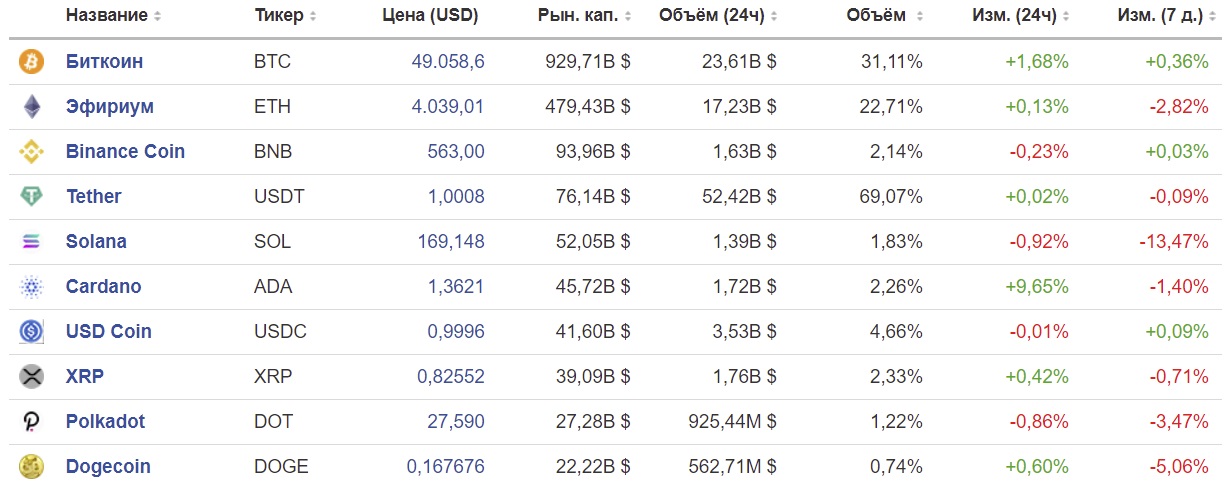This screenshot has width=1231, height=499.
Task: Select Polkadot 24h change -0,86%
Action: [1039, 422]
